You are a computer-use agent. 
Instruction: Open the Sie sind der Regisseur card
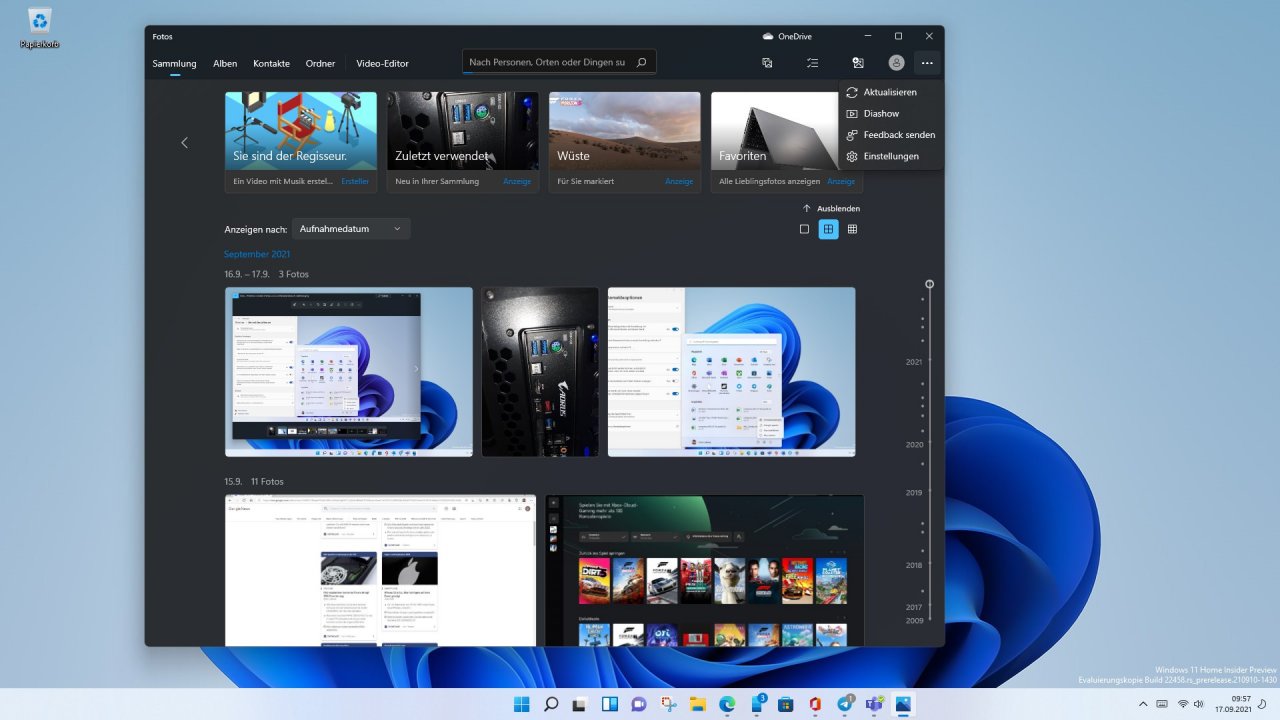tap(301, 131)
